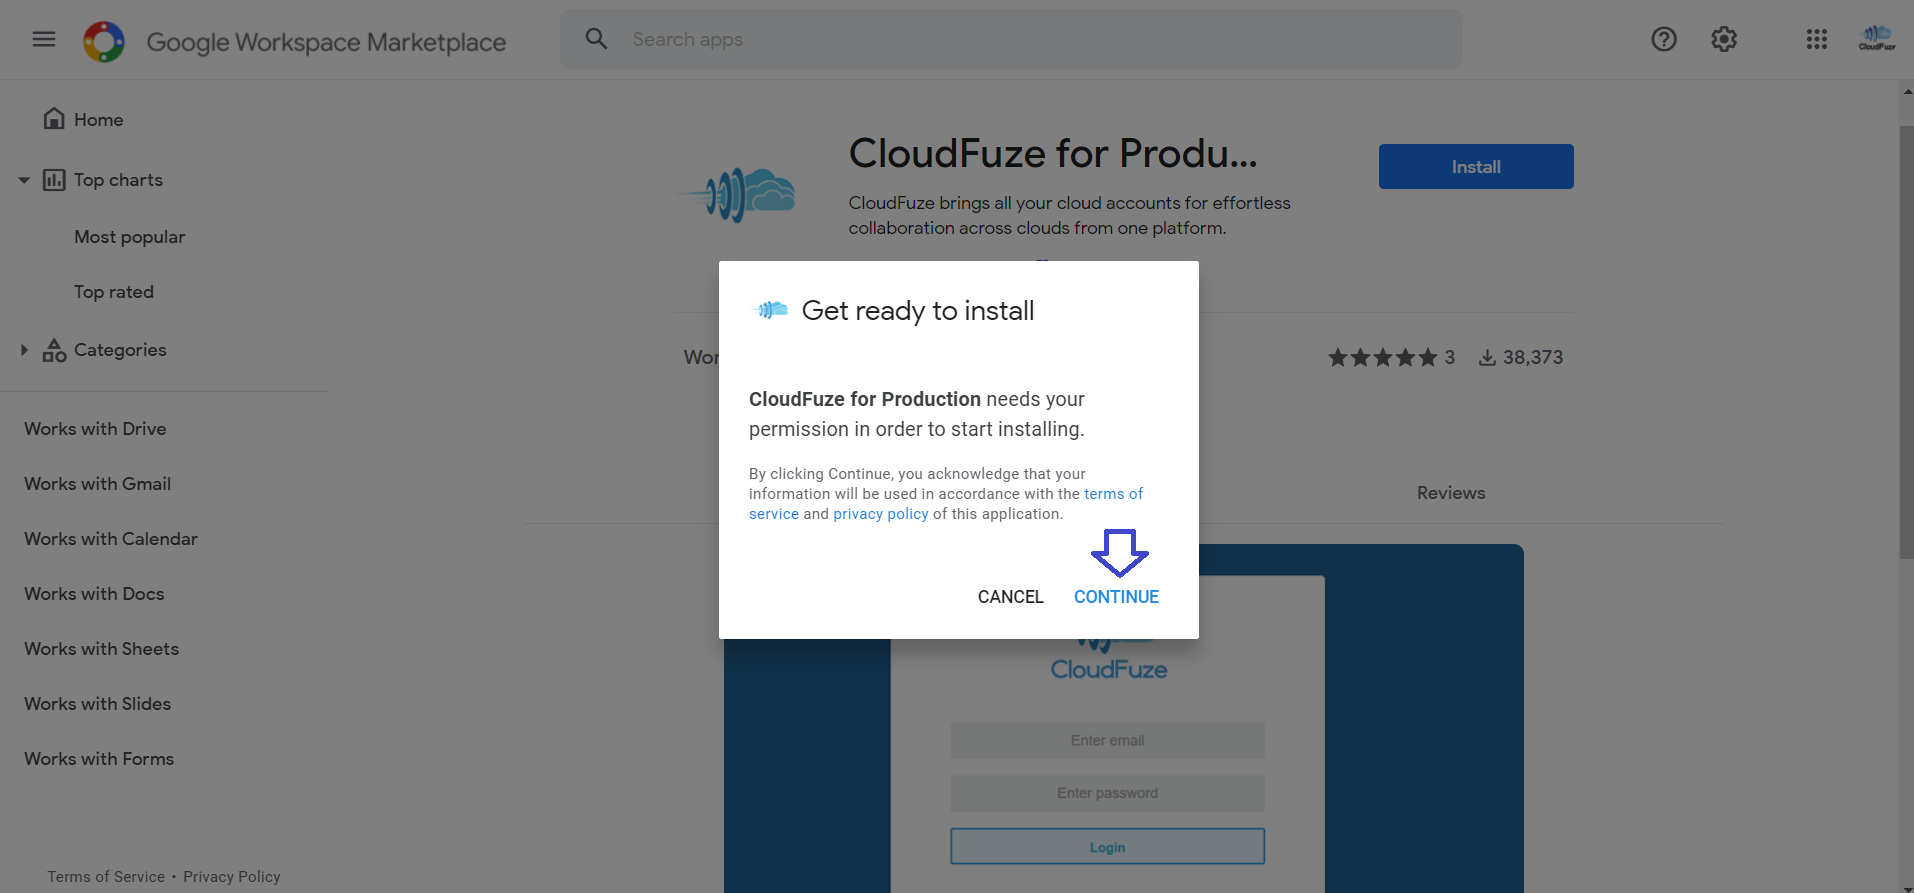Open the hamburger main menu
The height and width of the screenshot is (893, 1914).
coord(44,39)
